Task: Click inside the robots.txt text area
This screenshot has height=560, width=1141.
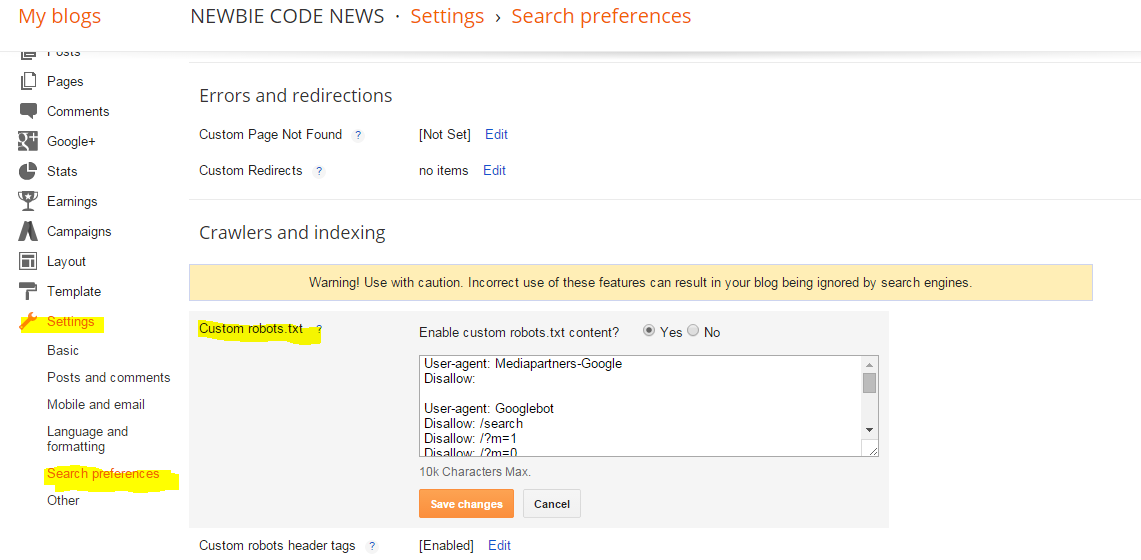Action: tap(640, 406)
